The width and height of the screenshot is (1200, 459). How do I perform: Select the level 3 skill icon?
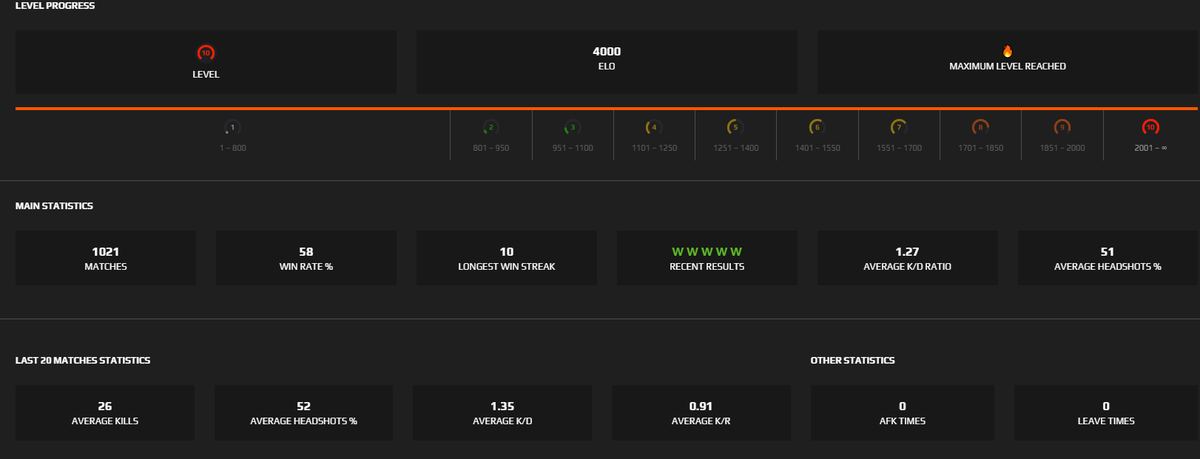pyautogui.click(x=572, y=128)
